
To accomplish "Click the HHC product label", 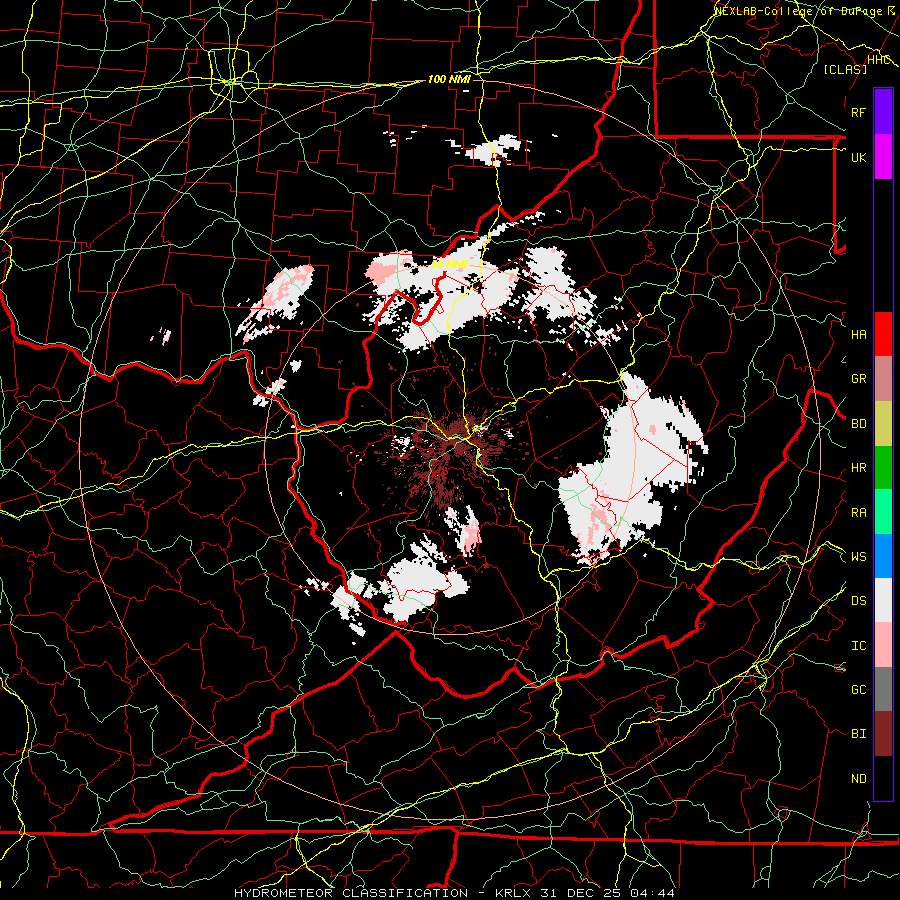I will click(879, 60).
